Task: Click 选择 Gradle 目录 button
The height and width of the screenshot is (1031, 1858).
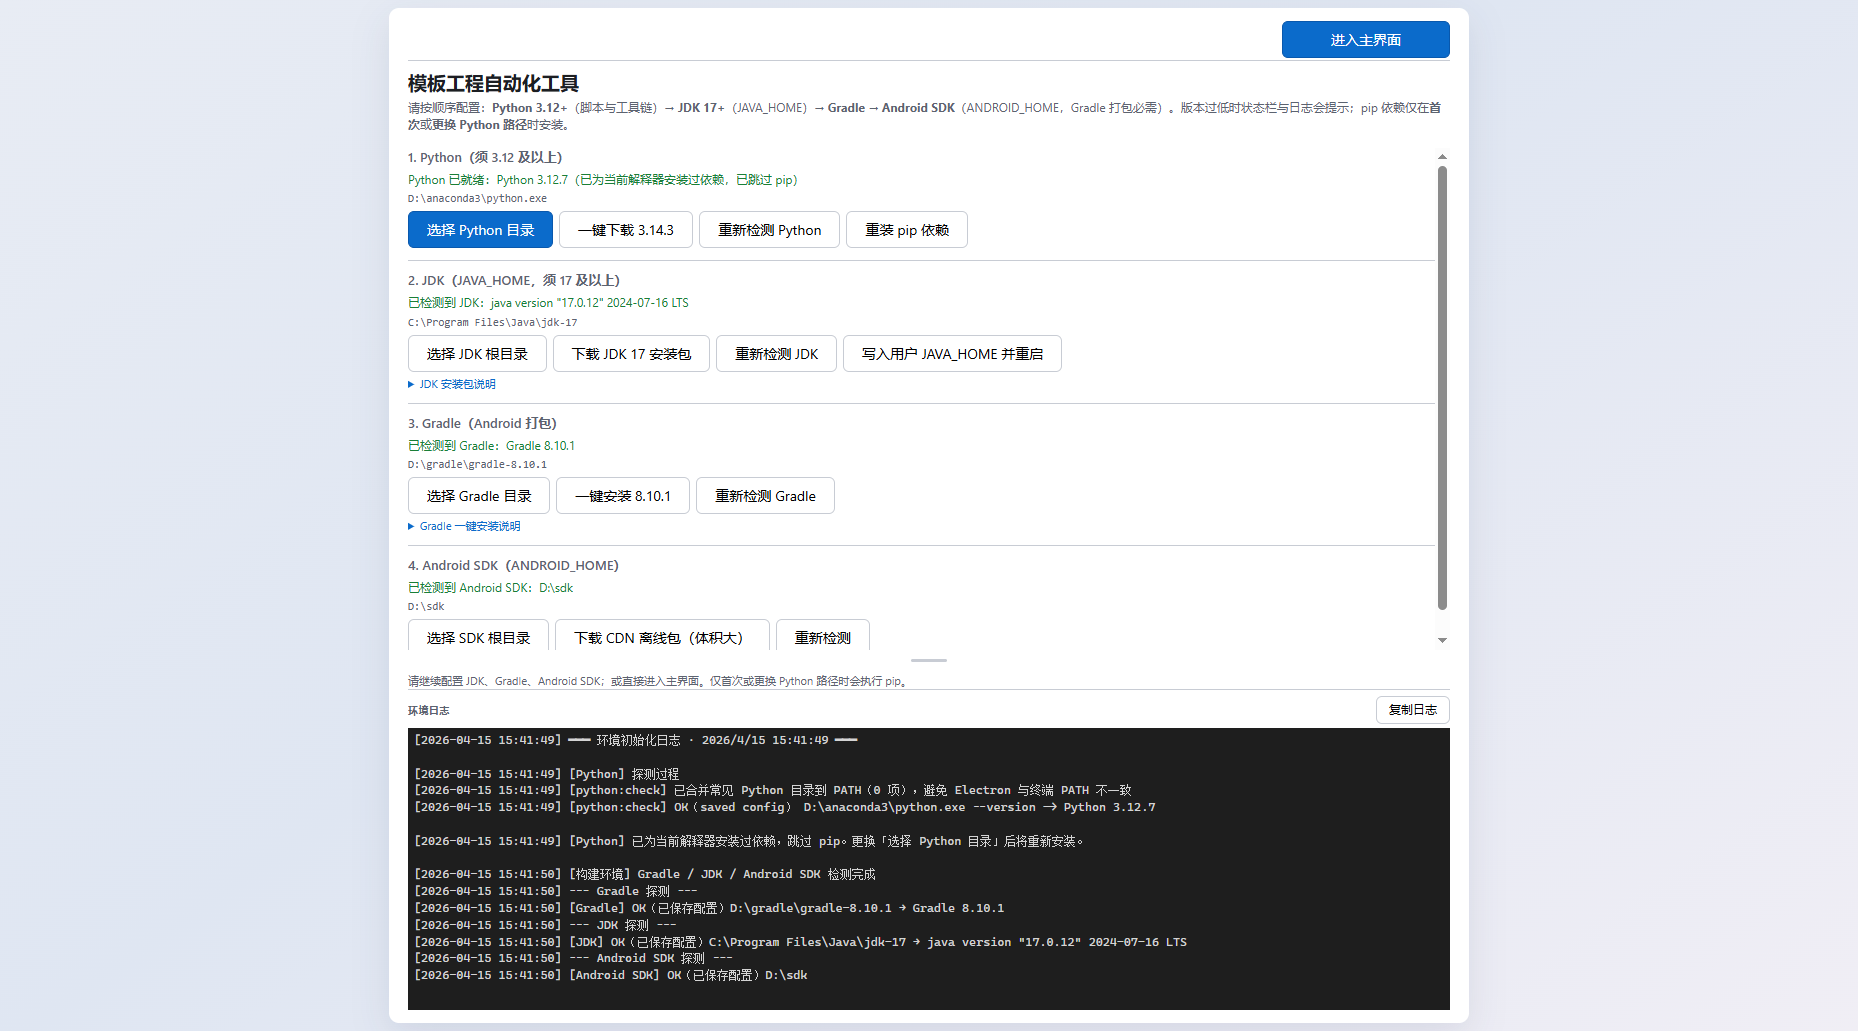Action: click(x=479, y=496)
